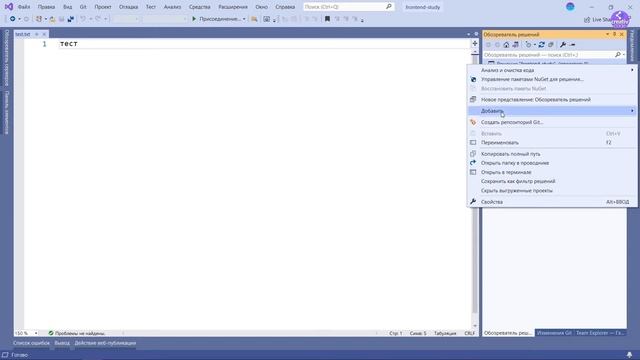Choose Управление пакетами NuGet для решения
Viewport: 640px width, 360px height.
pyautogui.click(x=552, y=79)
